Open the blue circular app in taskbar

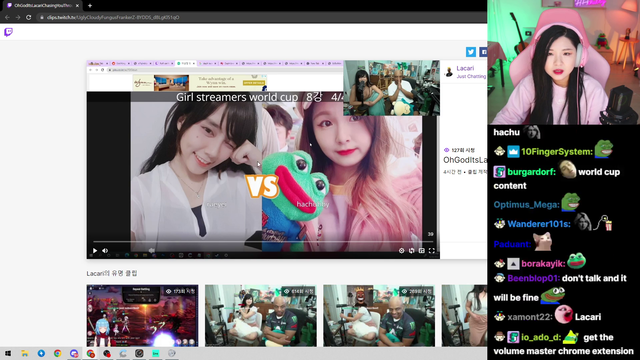click(x=41, y=353)
